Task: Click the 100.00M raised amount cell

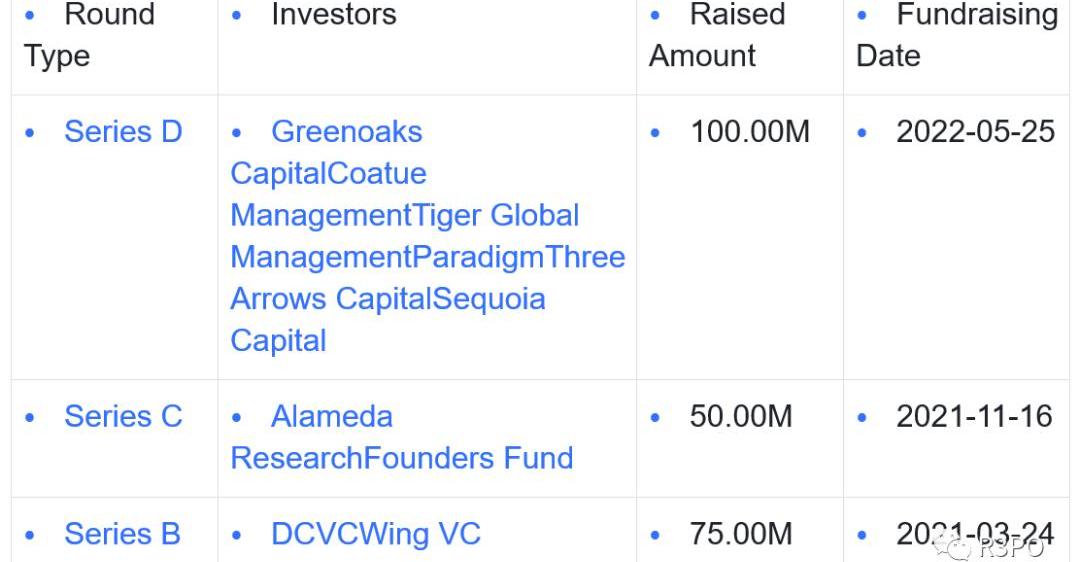Action: (x=749, y=132)
